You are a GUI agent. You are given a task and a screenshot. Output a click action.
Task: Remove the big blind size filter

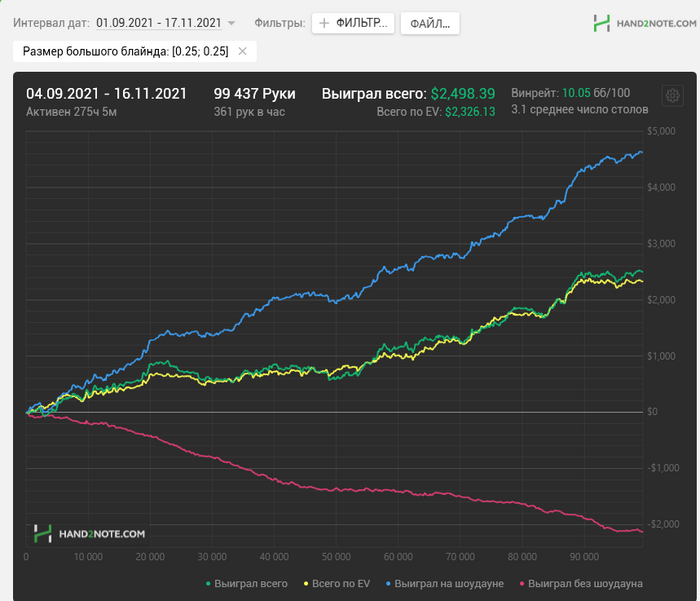(x=242, y=51)
